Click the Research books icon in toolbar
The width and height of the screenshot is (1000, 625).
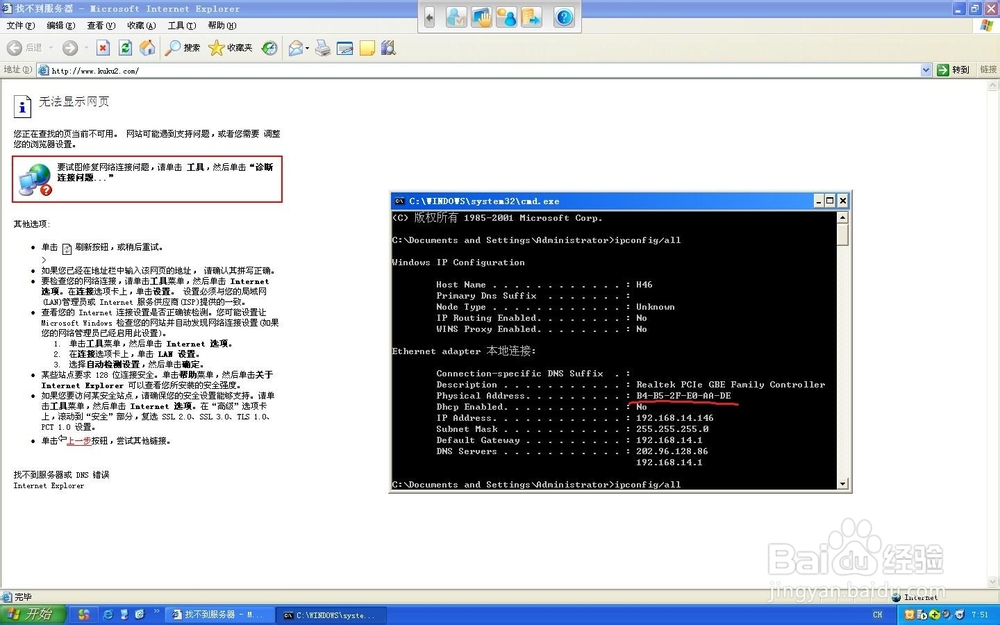click(388, 48)
